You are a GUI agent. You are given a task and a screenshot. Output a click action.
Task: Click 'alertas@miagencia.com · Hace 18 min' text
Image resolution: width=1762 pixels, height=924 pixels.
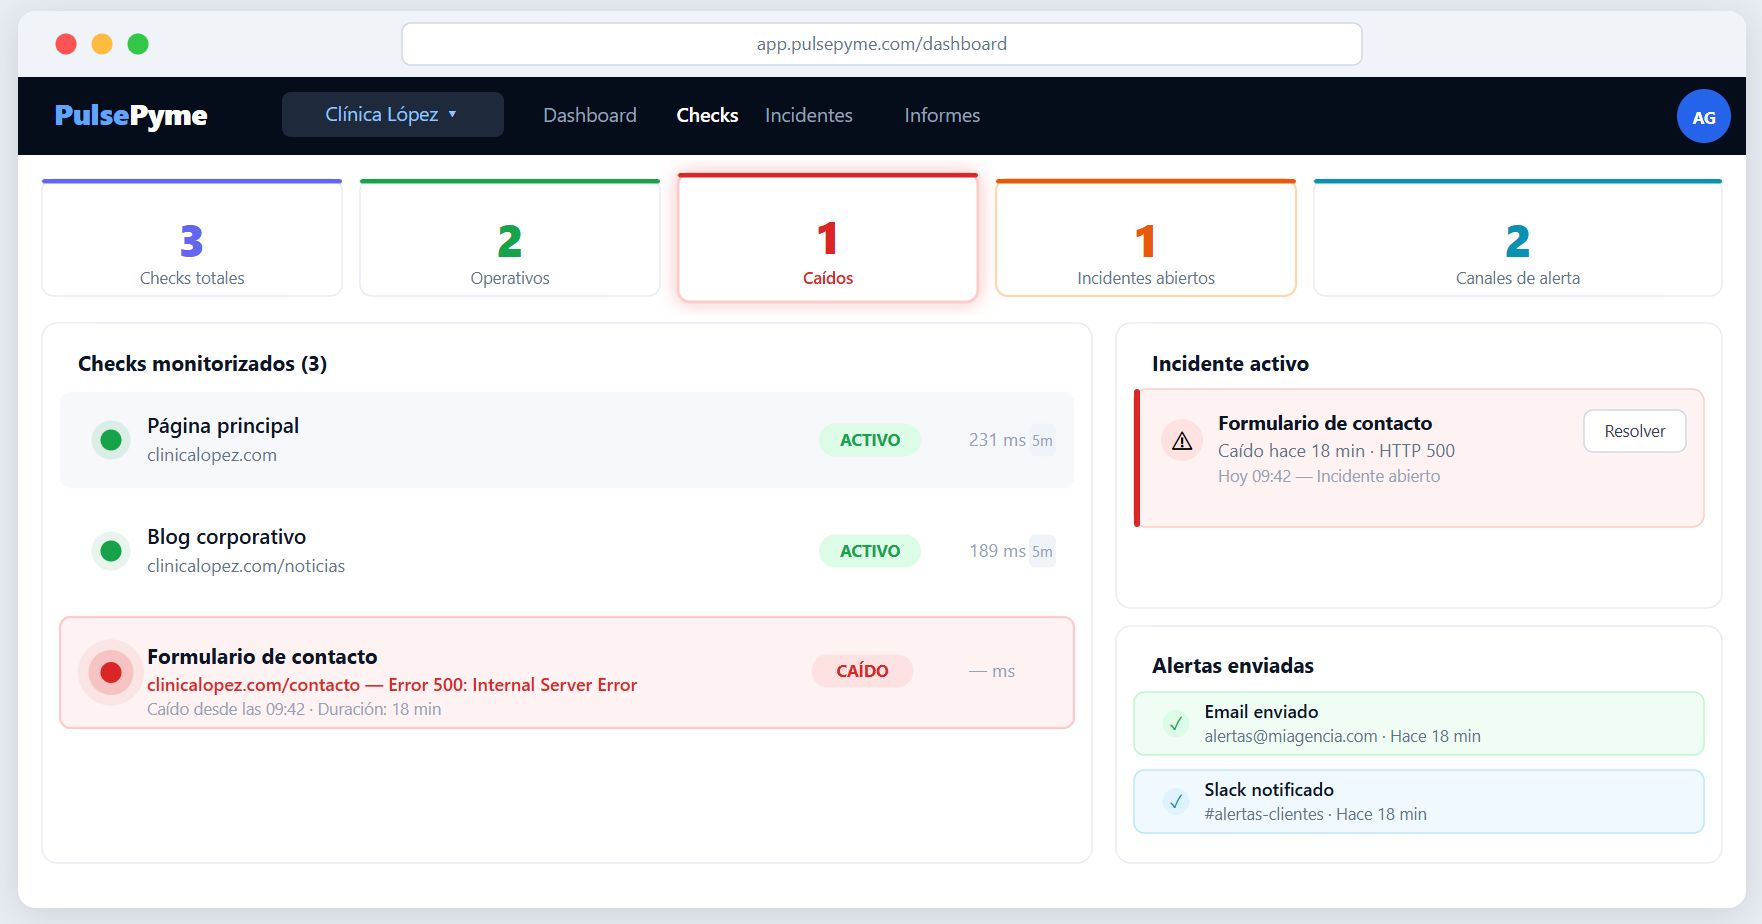(x=1342, y=736)
